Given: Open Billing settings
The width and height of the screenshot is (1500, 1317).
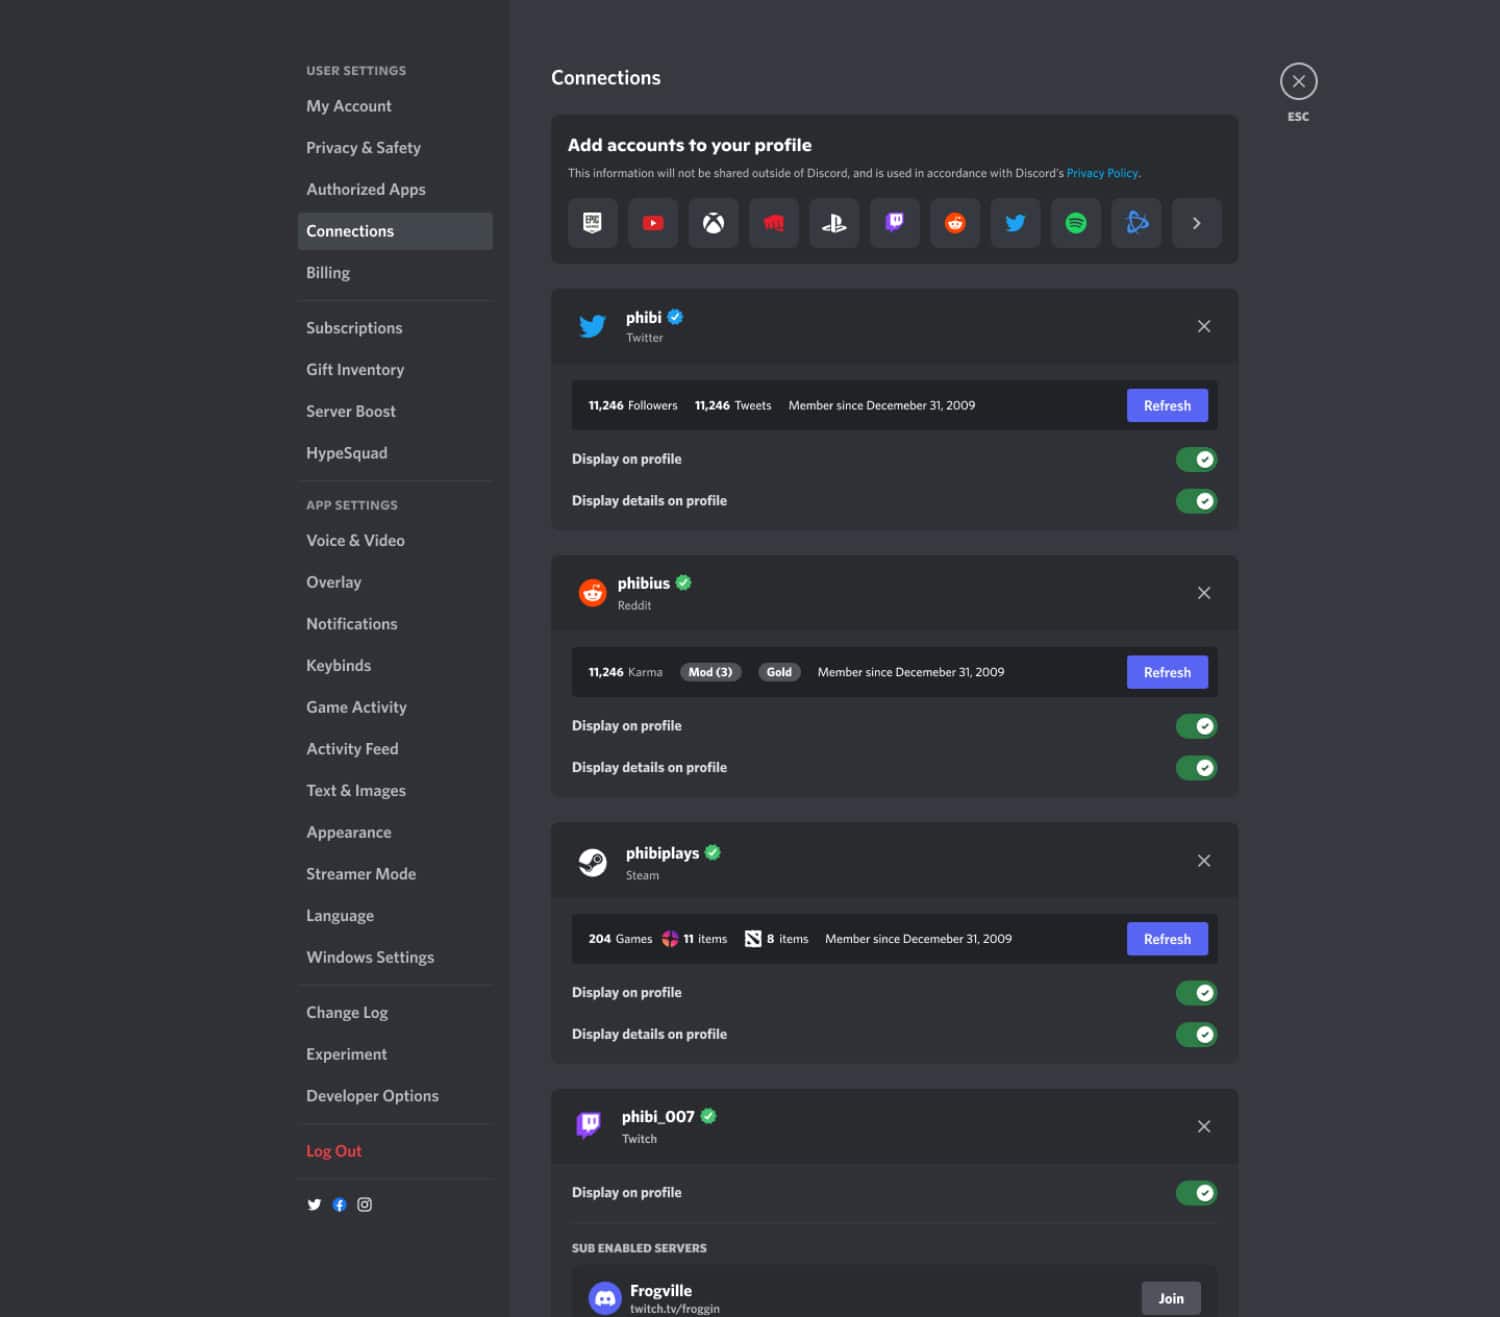Looking at the screenshot, I should tap(395, 273).
